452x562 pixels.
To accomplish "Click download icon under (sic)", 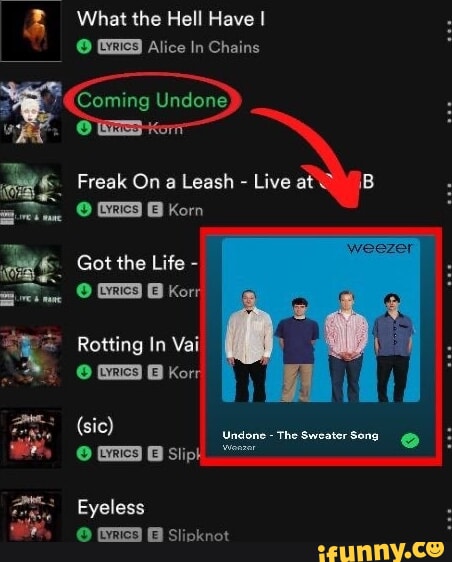I will click(84, 453).
